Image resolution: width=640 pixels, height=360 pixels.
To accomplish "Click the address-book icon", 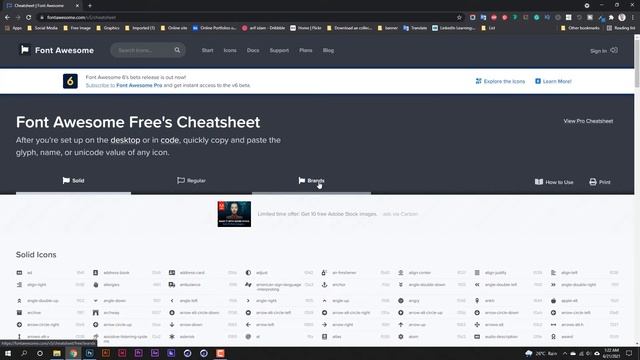I will click(96, 273).
